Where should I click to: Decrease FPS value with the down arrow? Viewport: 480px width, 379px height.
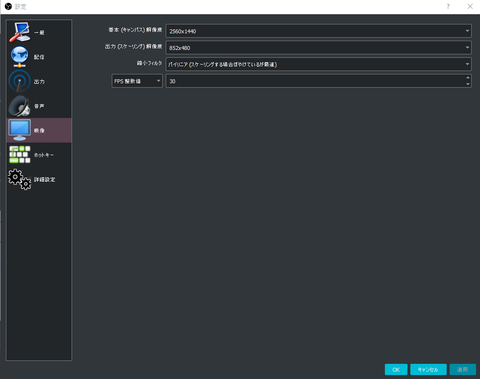click(x=468, y=84)
